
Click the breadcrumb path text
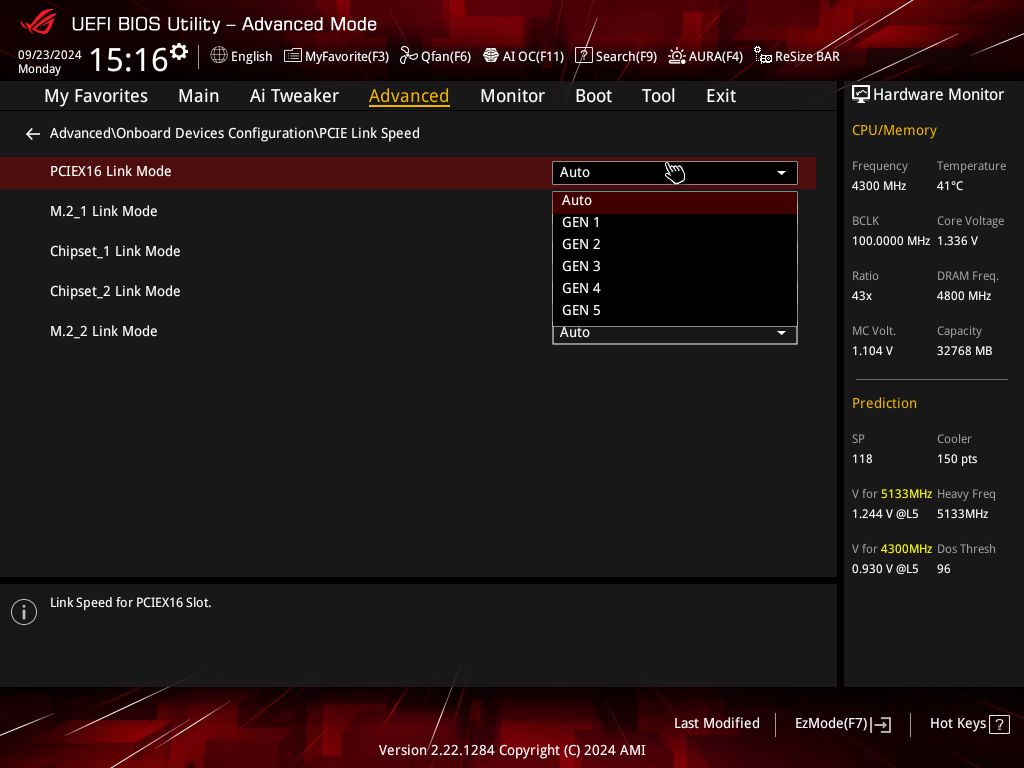(234, 133)
